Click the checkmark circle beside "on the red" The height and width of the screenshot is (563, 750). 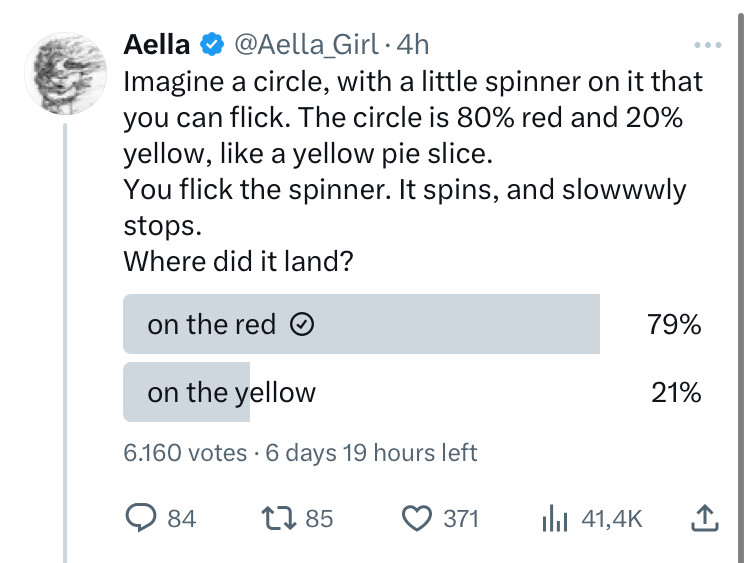click(302, 325)
